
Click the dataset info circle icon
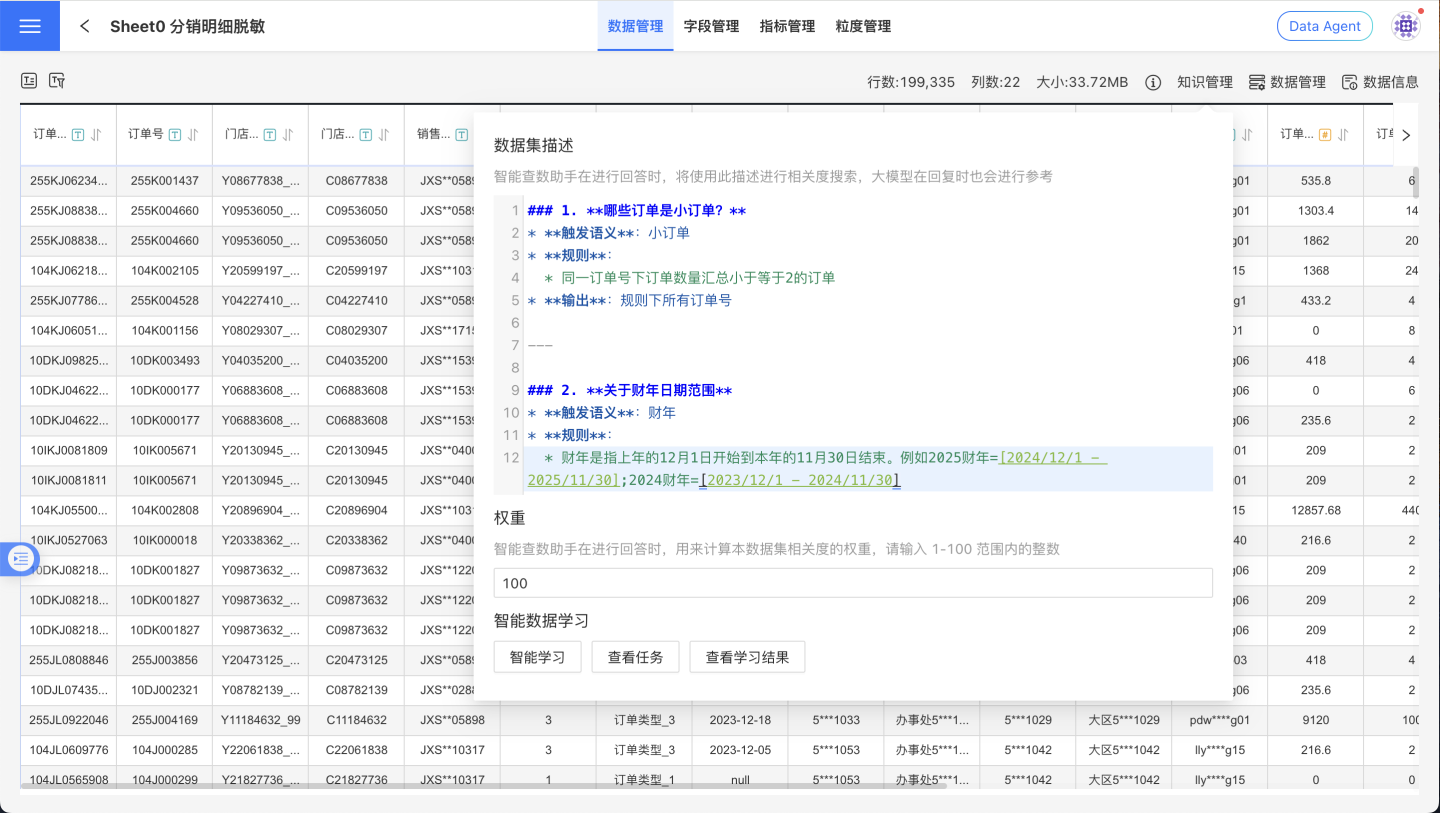tap(1153, 82)
